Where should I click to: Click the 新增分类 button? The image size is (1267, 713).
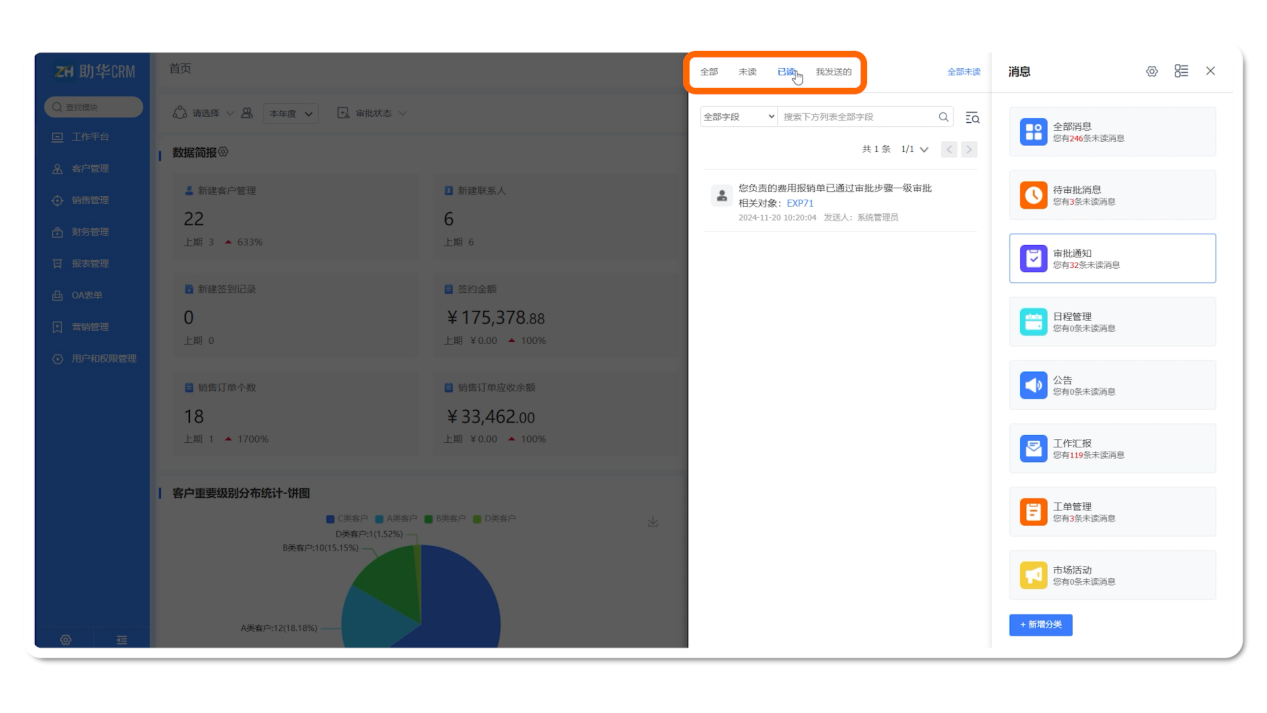(x=1040, y=625)
